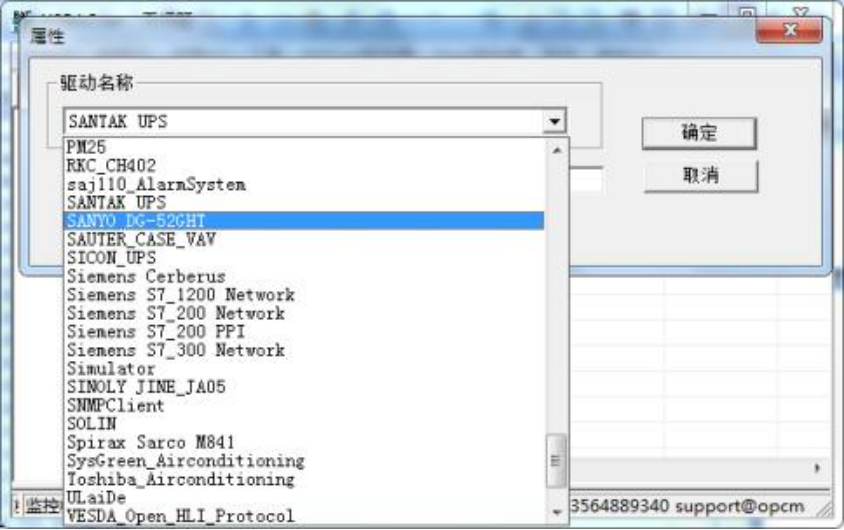Select Siemens S7_300 Network
The height and width of the screenshot is (530, 844).
point(304,350)
